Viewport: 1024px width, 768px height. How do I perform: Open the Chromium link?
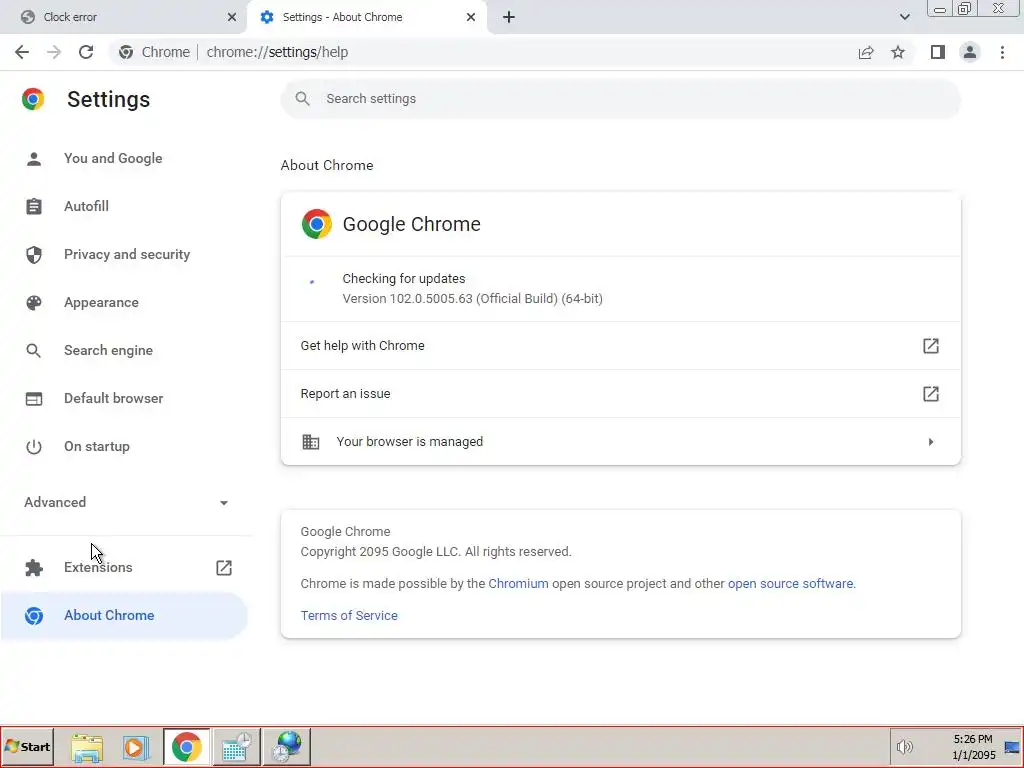519,584
